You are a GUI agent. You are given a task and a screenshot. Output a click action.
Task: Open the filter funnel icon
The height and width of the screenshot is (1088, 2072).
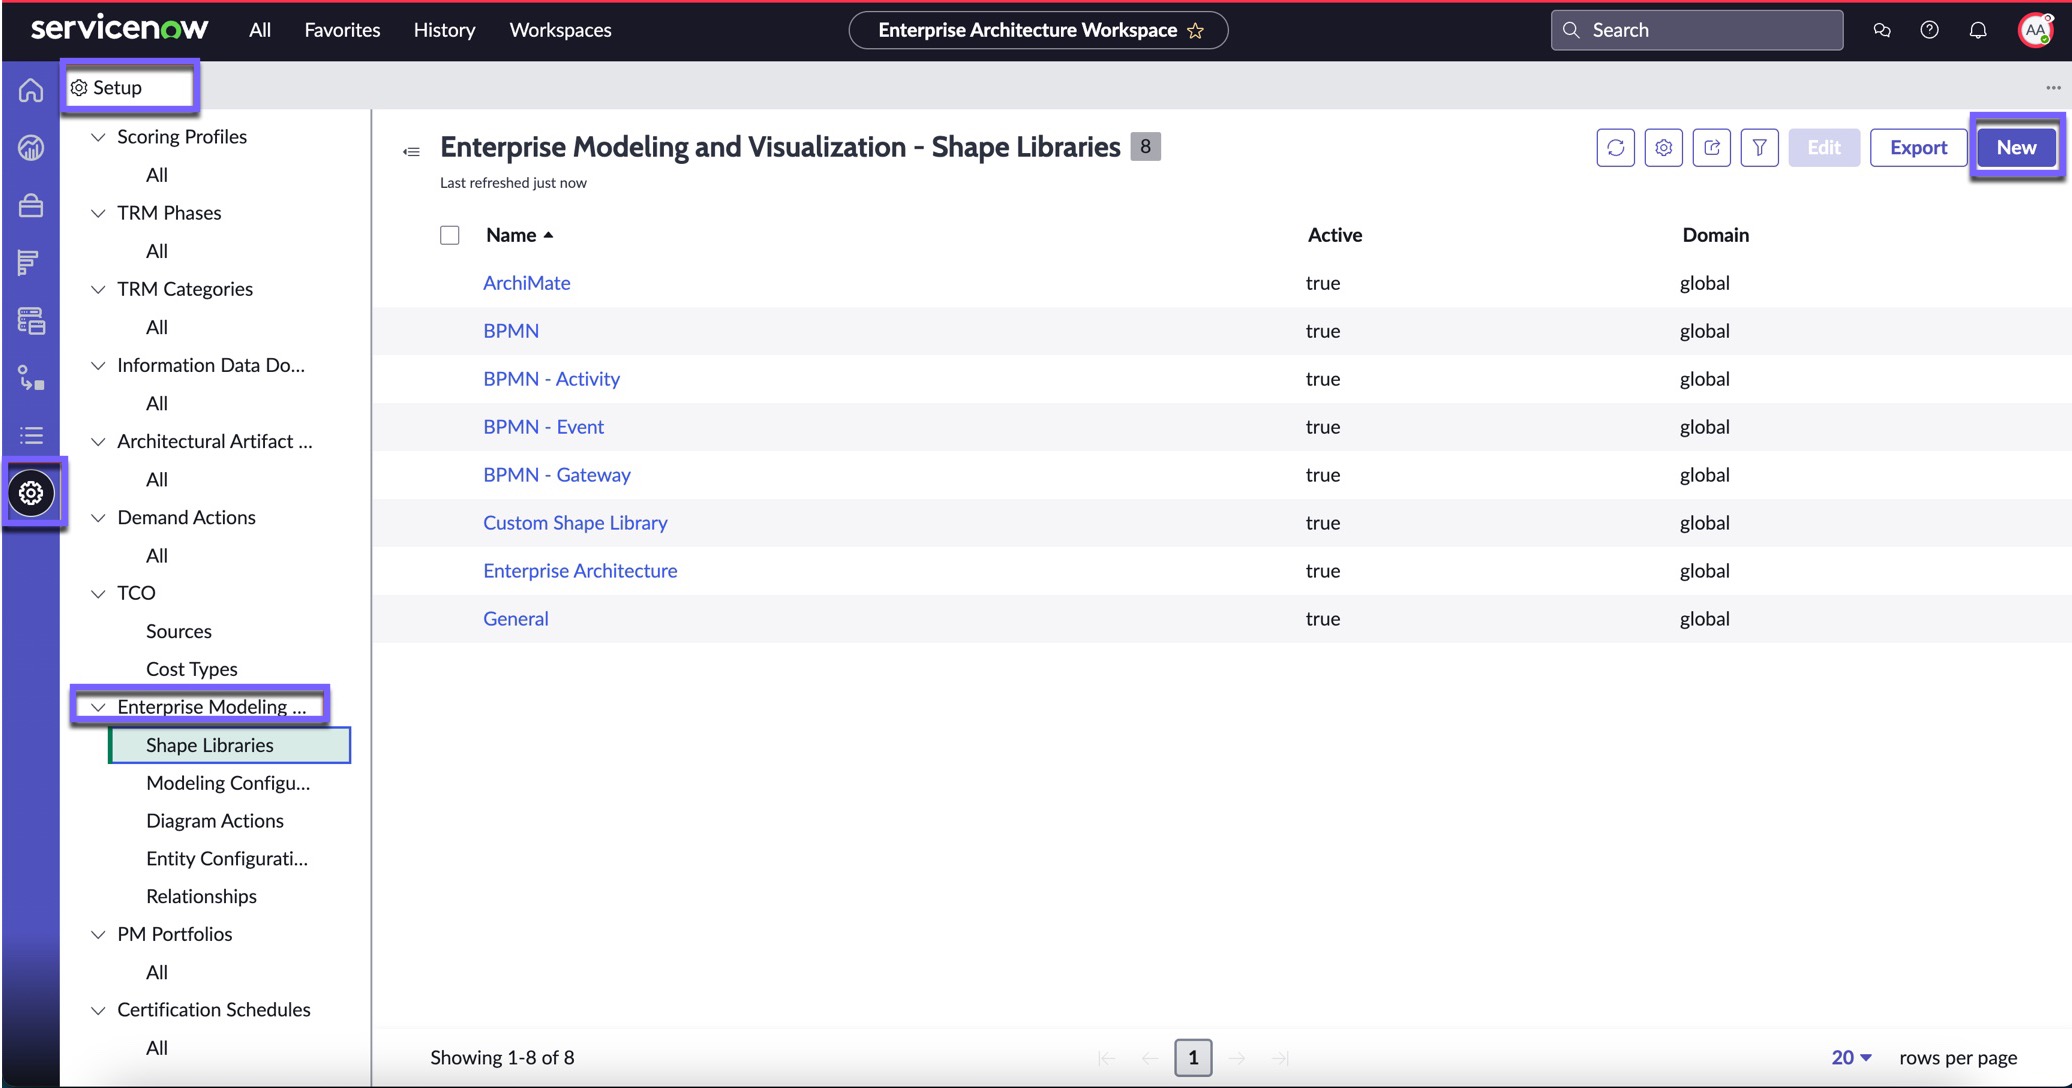pyautogui.click(x=1759, y=147)
